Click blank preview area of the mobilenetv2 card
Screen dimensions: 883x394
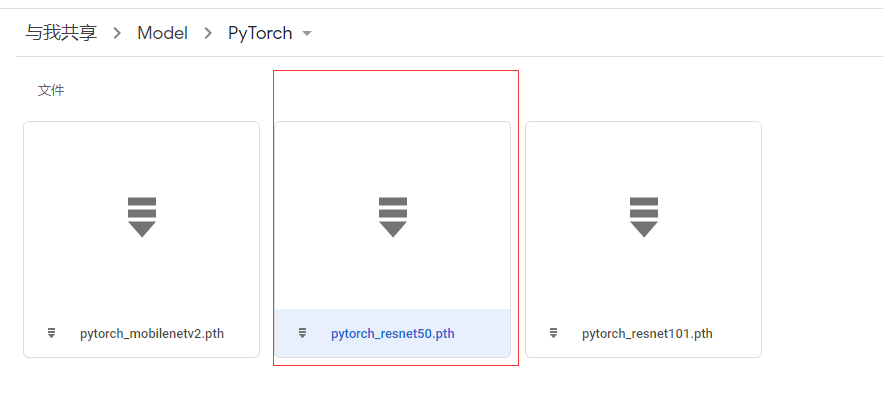(x=142, y=158)
